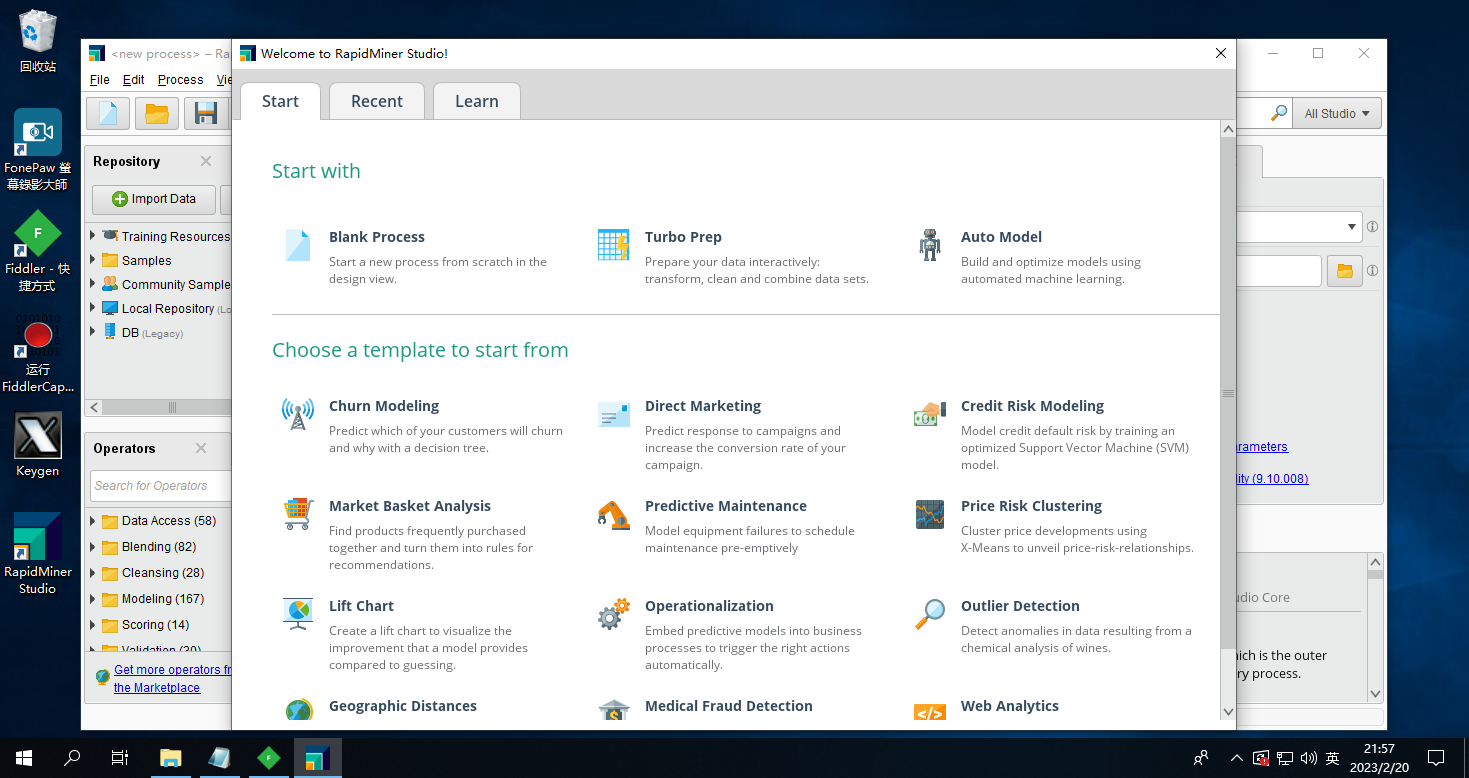Choose the Price Risk Clustering chart icon
This screenshot has width=1469, height=778.
click(930, 514)
